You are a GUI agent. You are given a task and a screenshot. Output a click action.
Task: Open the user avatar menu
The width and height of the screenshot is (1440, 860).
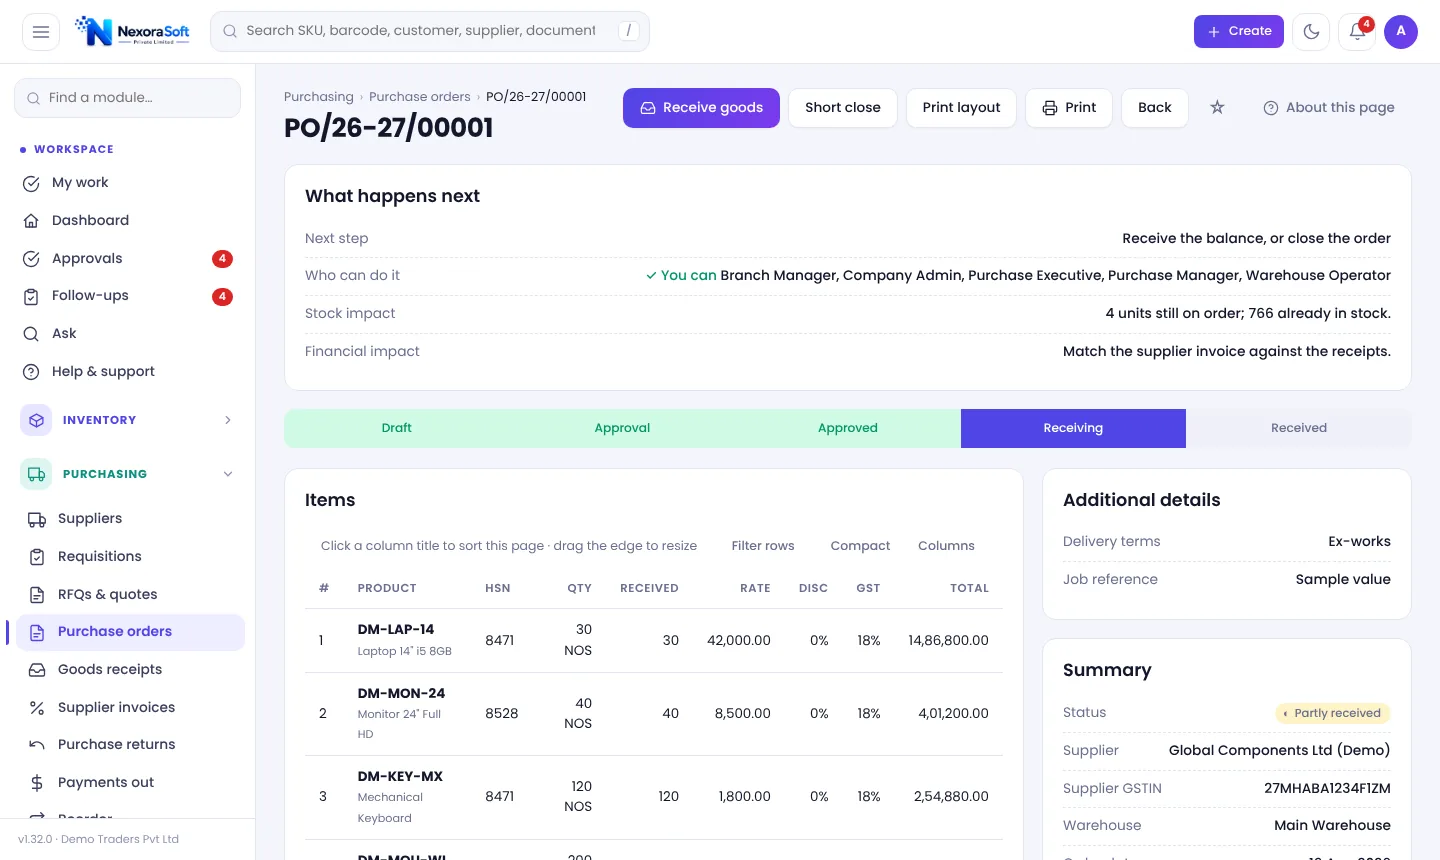pyautogui.click(x=1401, y=32)
